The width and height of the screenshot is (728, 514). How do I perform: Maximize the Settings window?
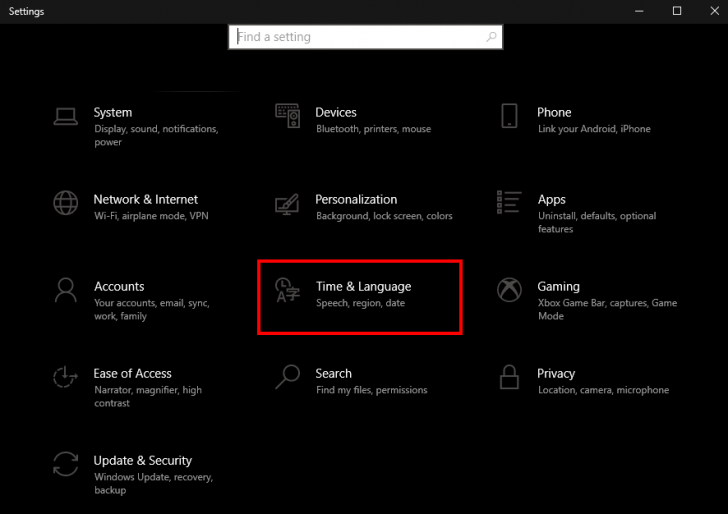(677, 11)
